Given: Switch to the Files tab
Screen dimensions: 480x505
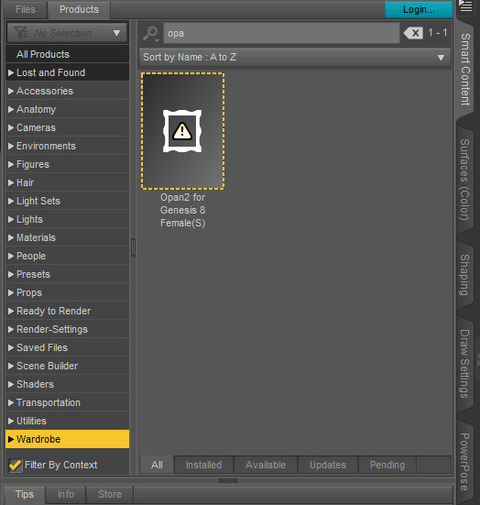Looking at the screenshot, I should tap(25, 9).
